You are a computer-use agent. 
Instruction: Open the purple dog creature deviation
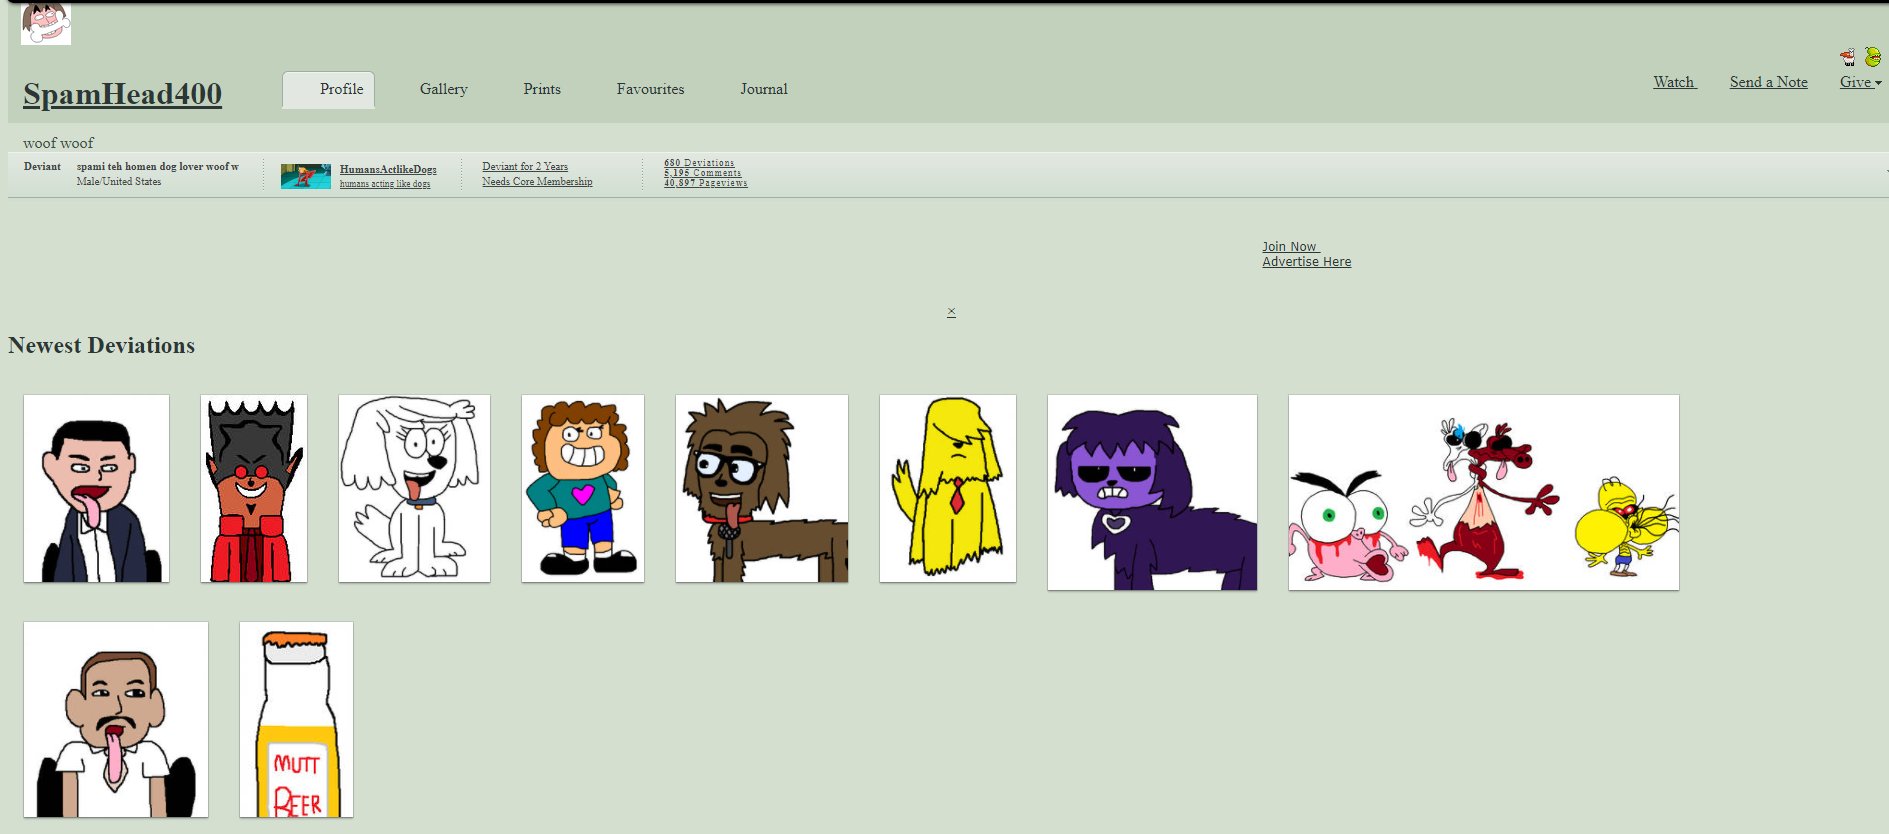(1152, 492)
